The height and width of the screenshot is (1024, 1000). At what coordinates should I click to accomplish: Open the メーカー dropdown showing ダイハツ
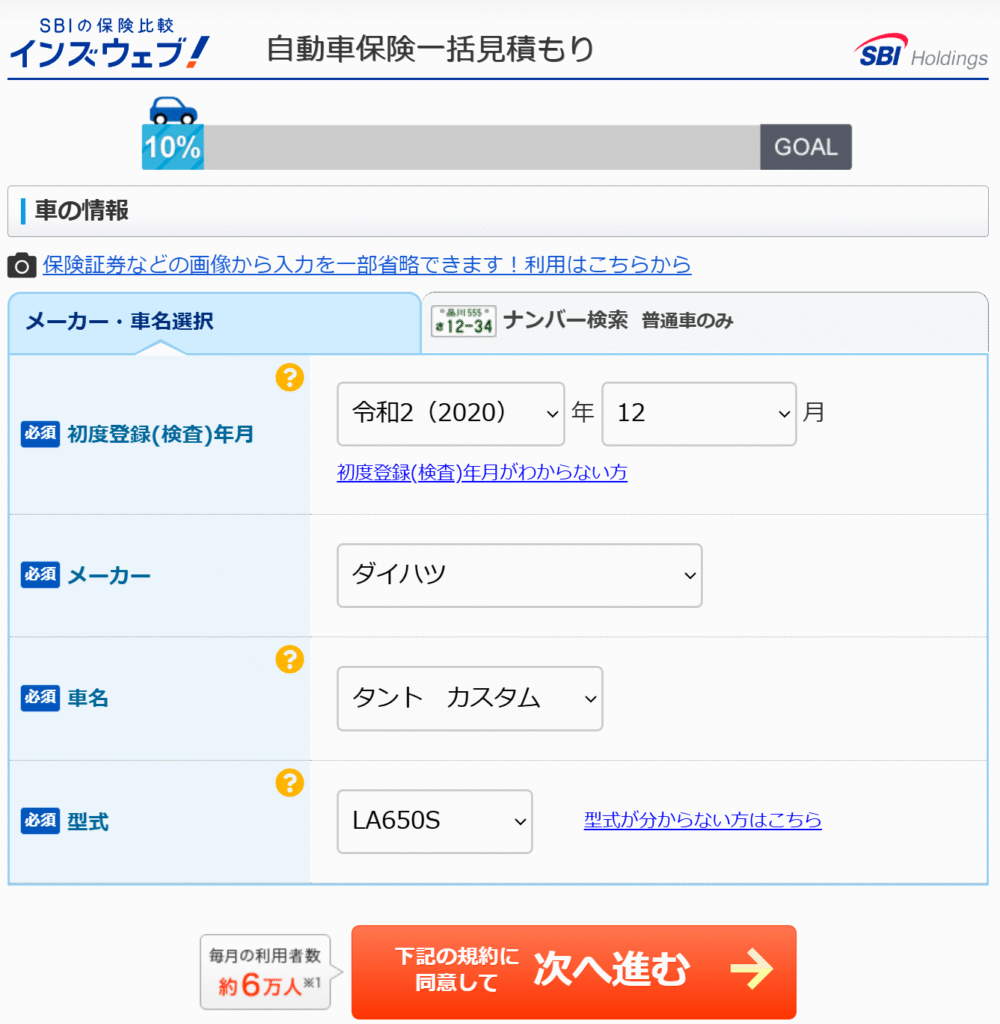519,575
